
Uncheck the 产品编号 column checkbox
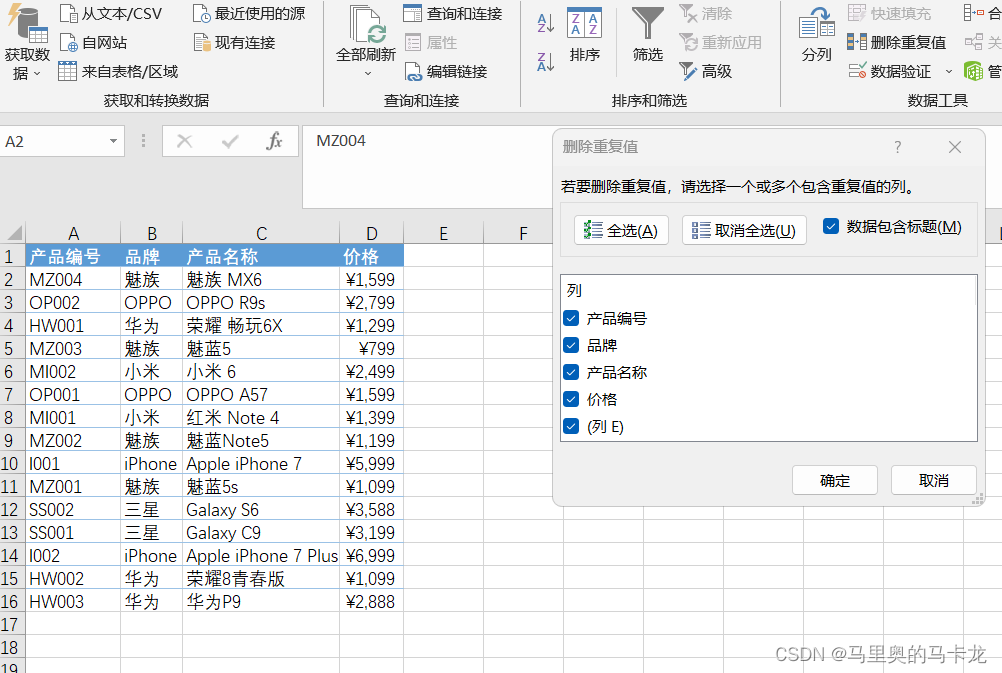pyautogui.click(x=571, y=318)
